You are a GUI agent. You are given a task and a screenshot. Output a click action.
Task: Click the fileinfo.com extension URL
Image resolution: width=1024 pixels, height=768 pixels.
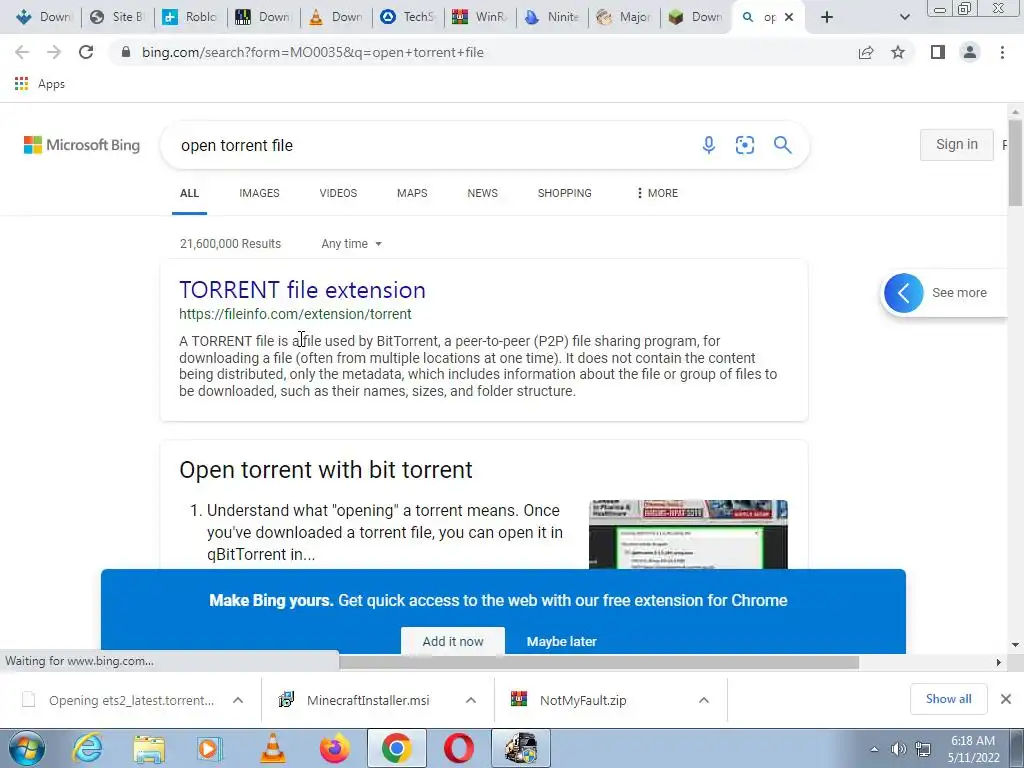295,314
